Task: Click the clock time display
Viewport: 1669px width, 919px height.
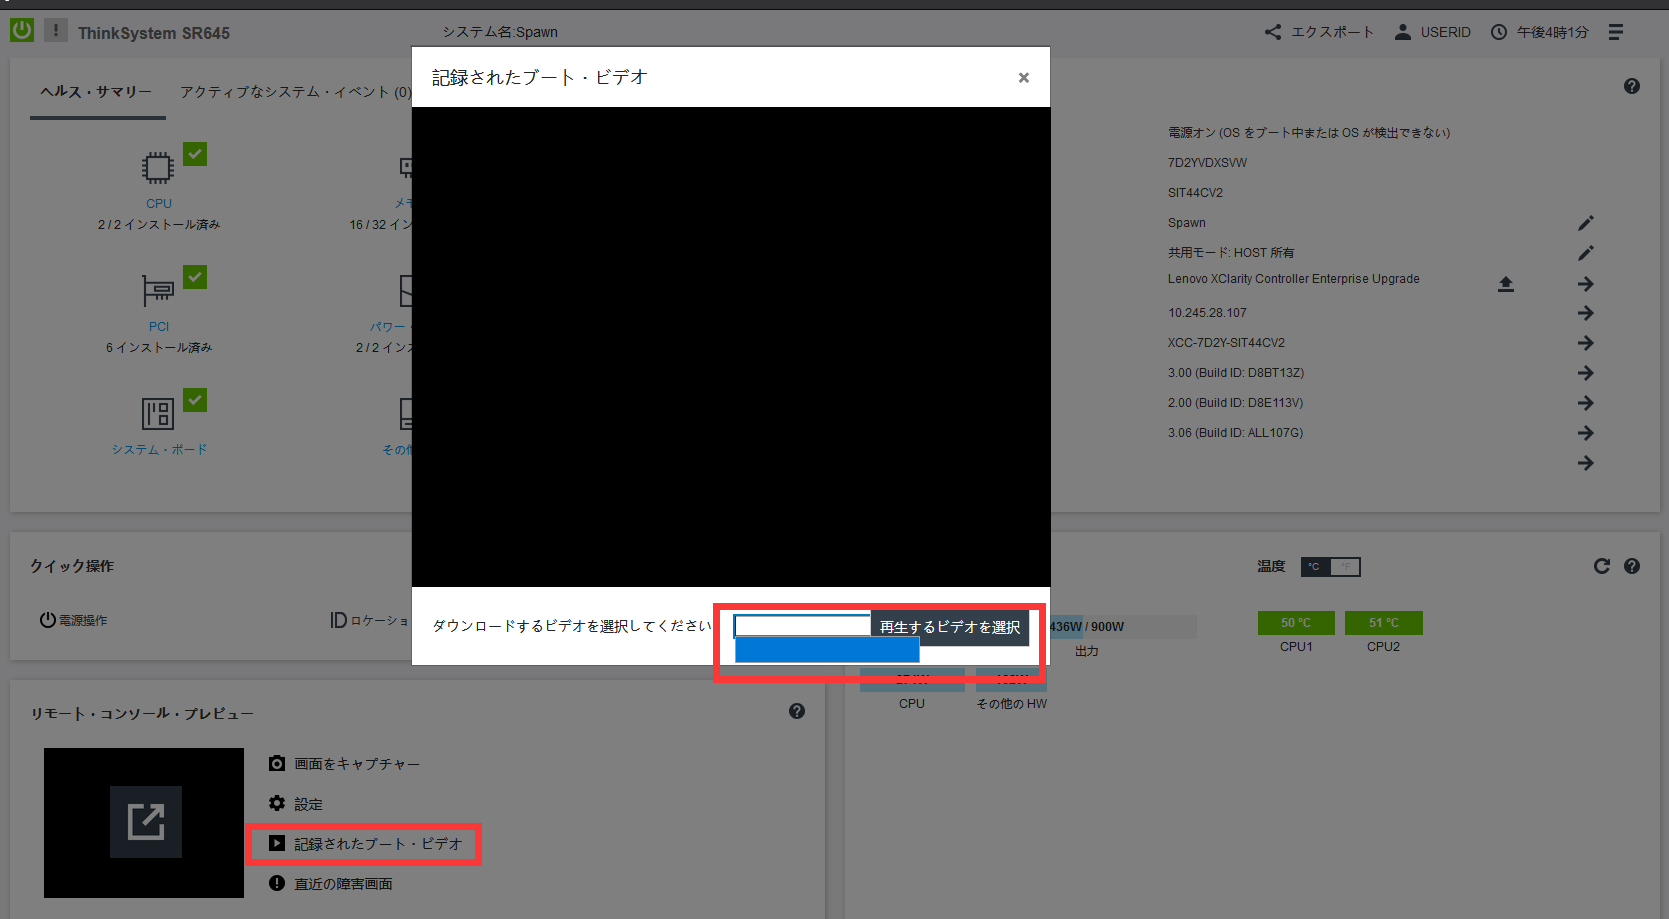Action: [1539, 32]
